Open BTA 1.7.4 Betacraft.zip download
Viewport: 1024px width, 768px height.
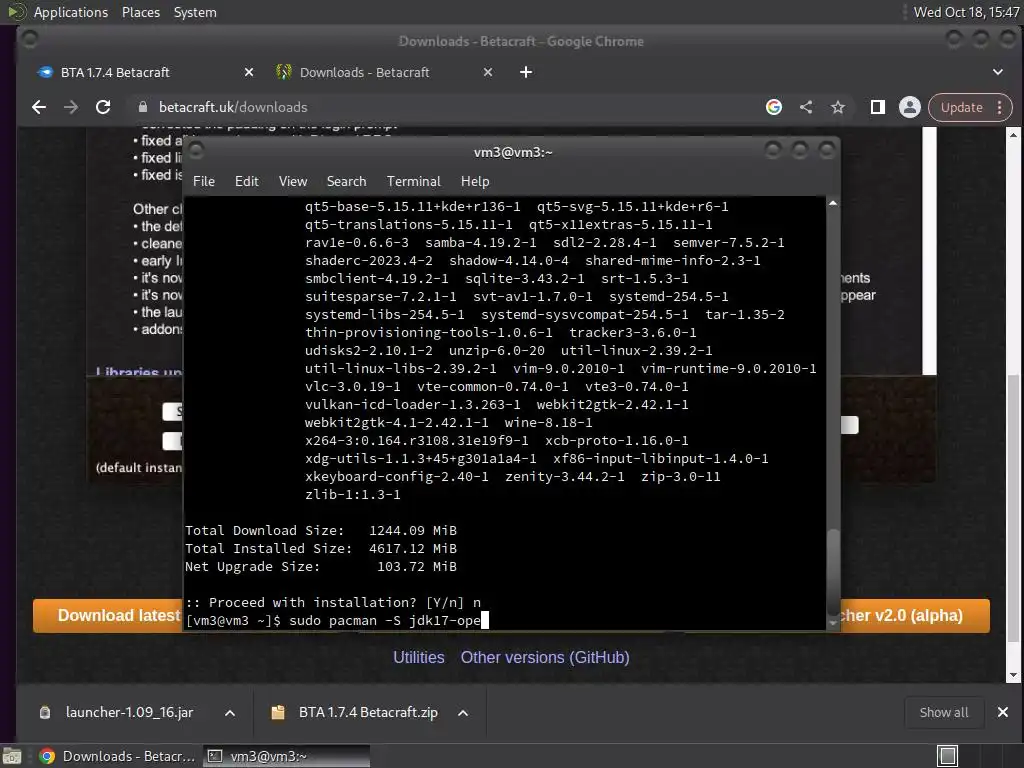(x=368, y=712)
